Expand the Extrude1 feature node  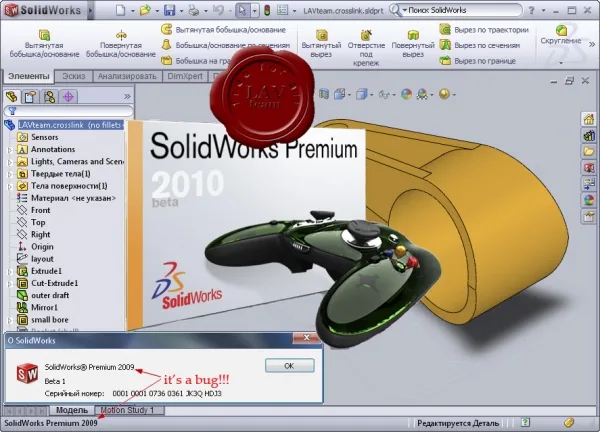coord(10,272)
